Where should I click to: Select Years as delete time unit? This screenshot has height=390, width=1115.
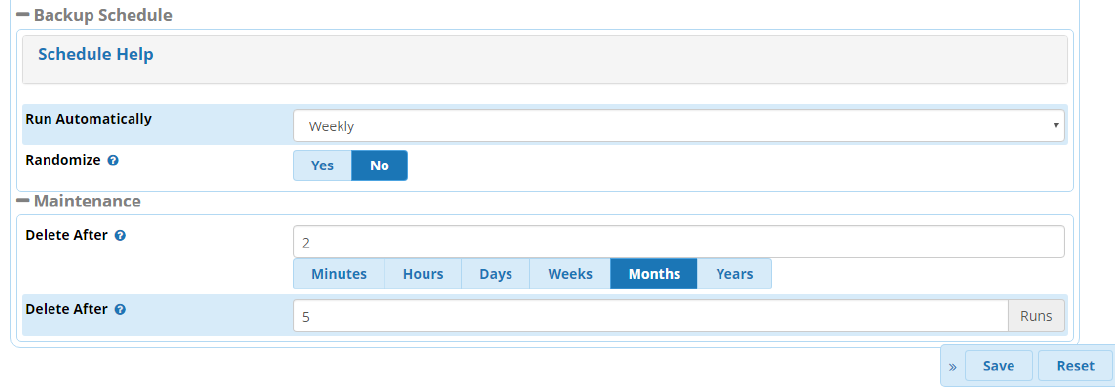(734, 274)
